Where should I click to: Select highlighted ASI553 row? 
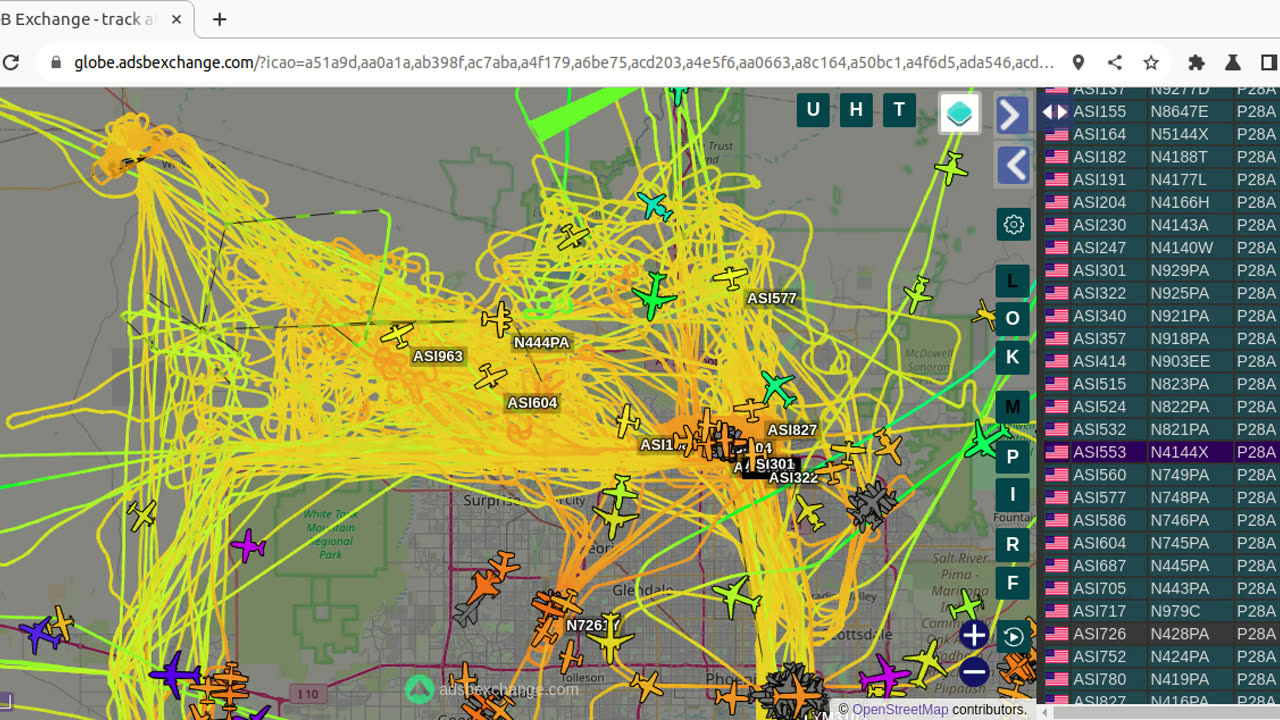pyautogui.click(x=1160, y=452)
